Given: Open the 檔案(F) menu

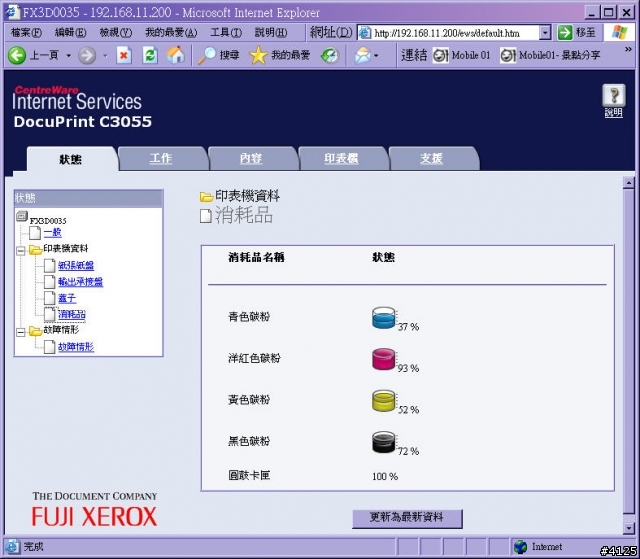Looking at the screenshot, I should pos(27,33).
